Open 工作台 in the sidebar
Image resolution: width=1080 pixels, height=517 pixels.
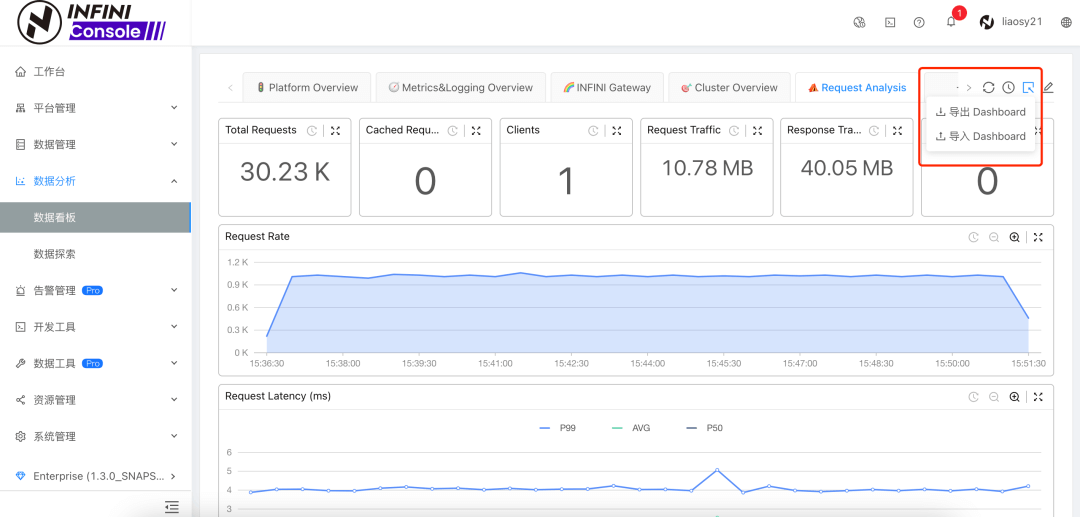(96, 72)
